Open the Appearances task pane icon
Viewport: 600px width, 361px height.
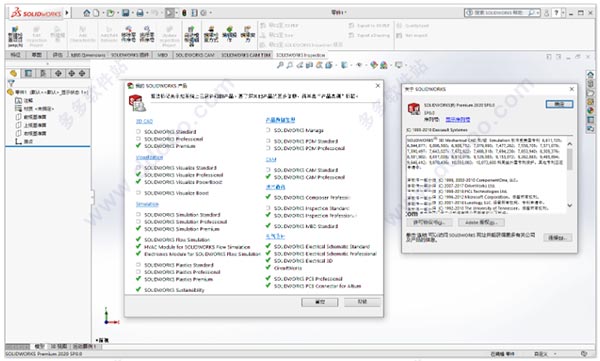590,111
